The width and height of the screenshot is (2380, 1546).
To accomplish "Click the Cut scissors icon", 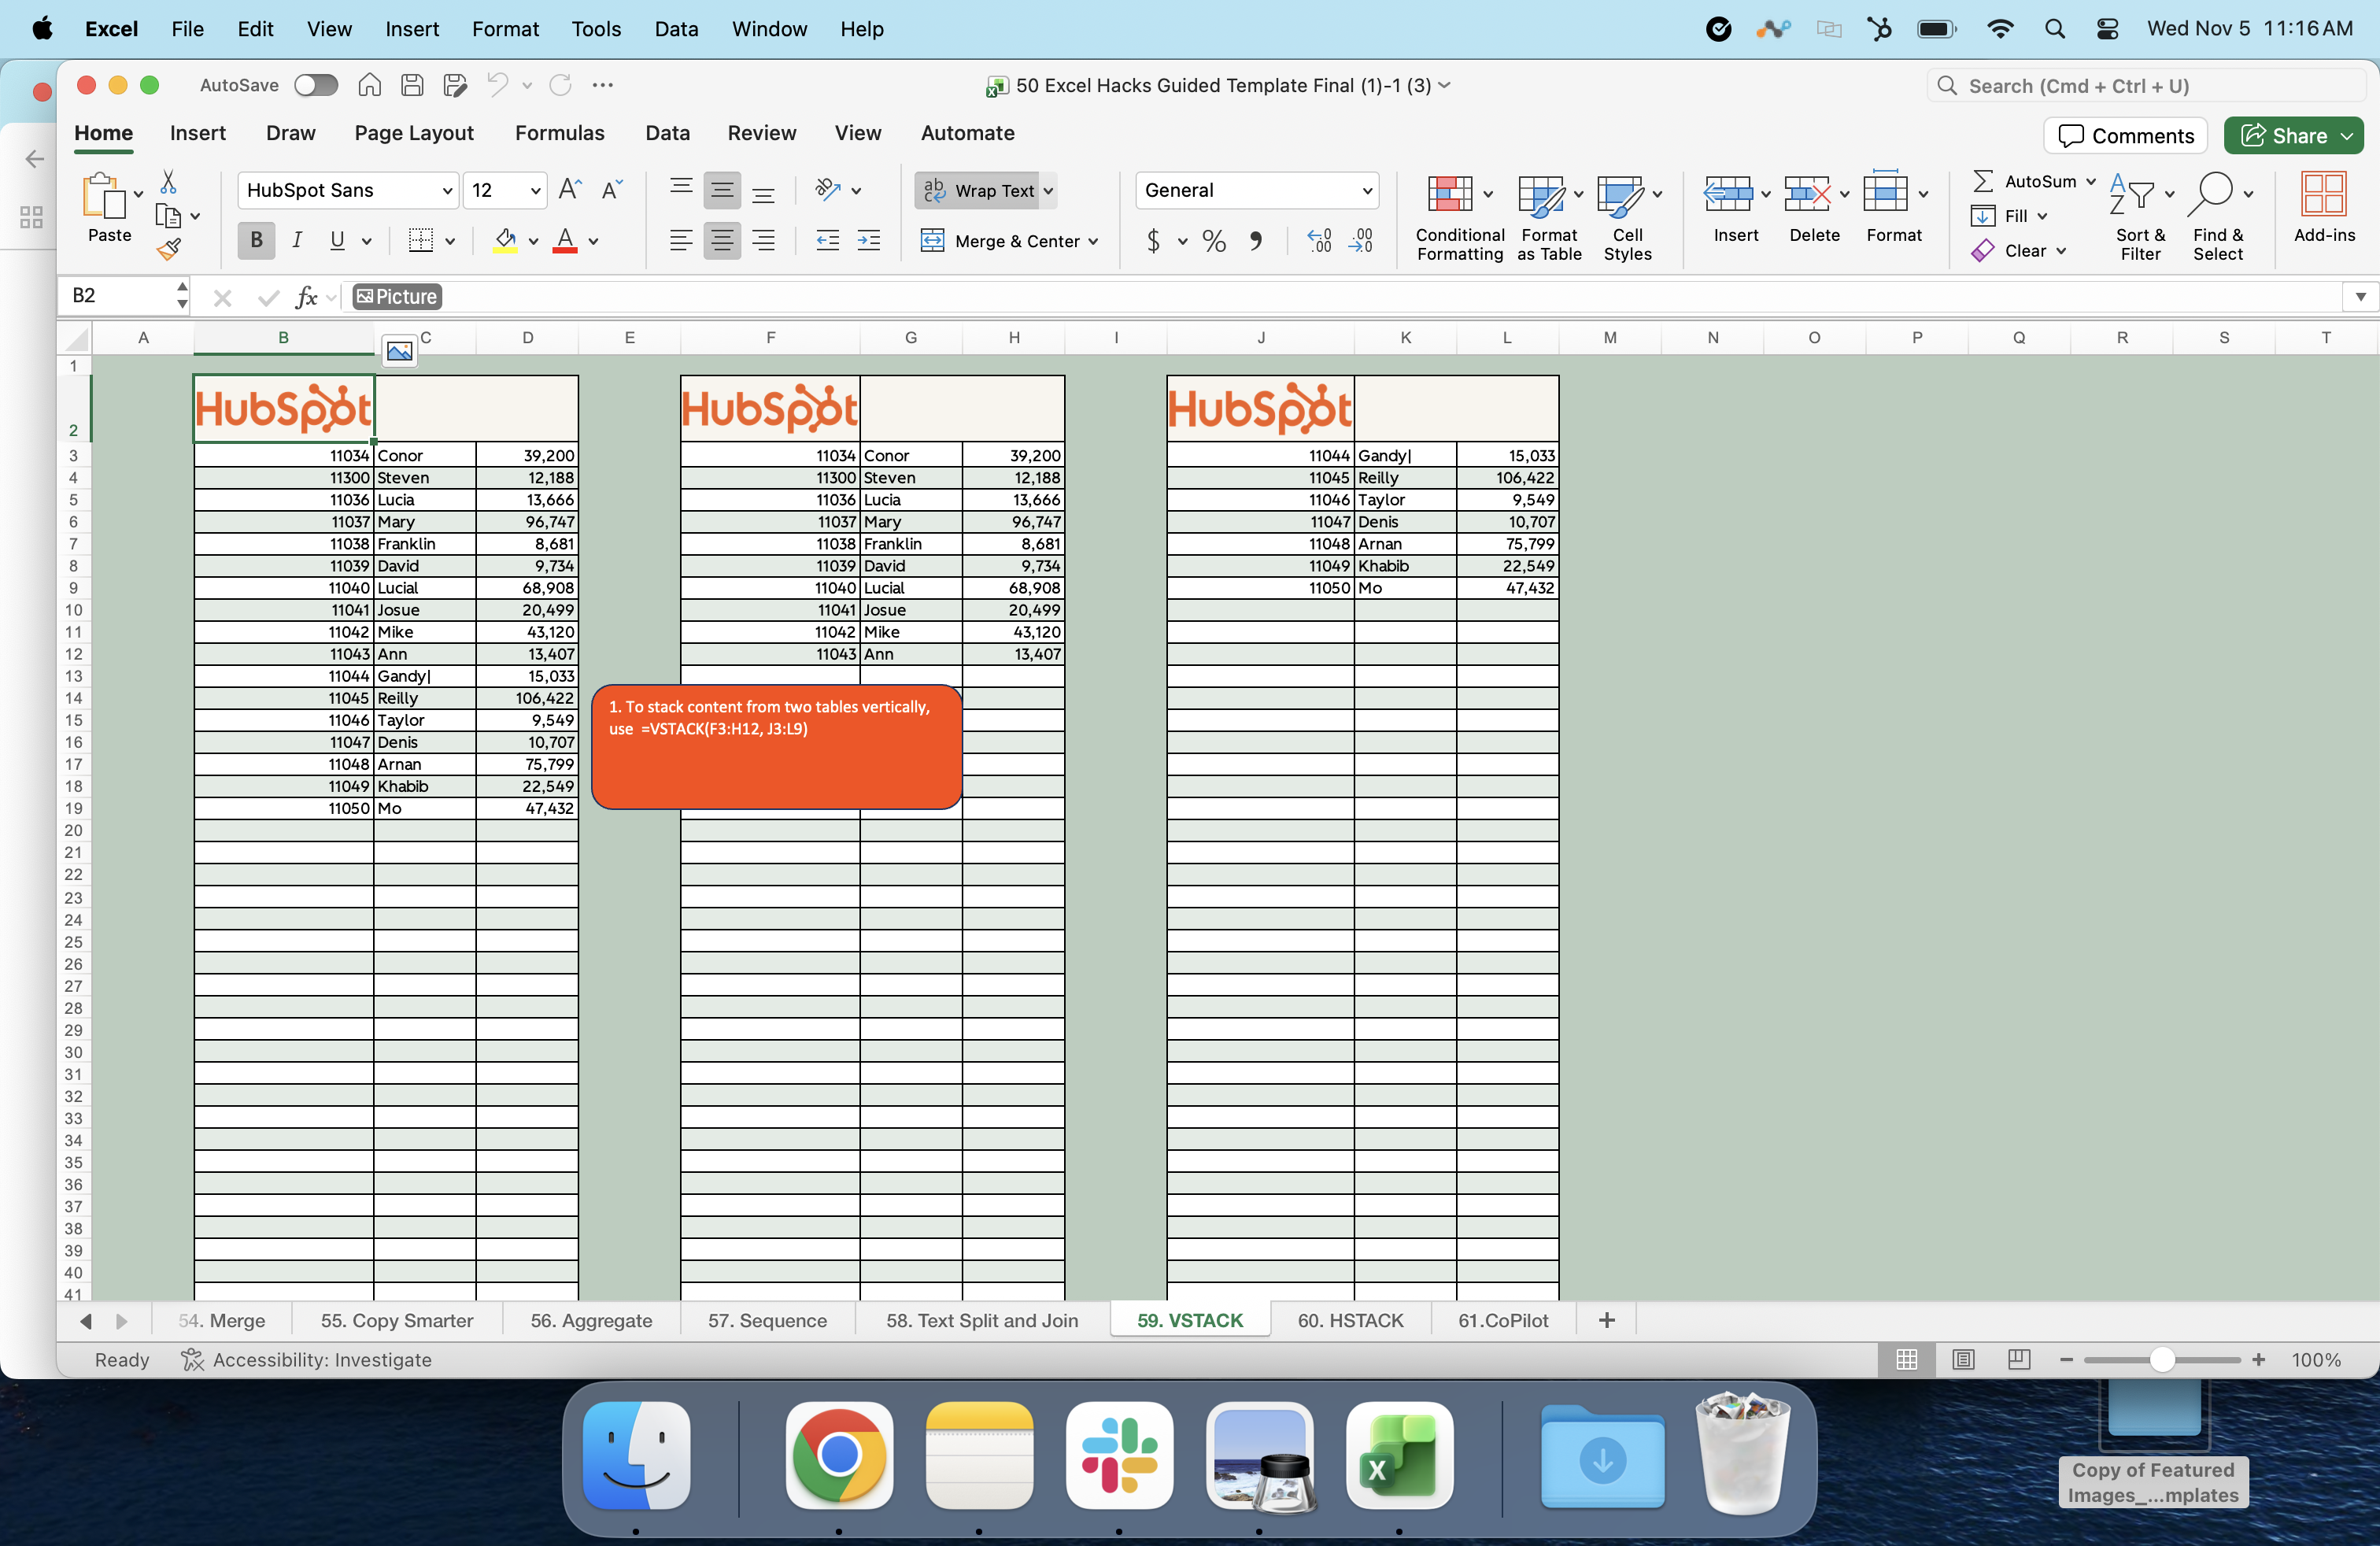I will (x=168, y=182).
